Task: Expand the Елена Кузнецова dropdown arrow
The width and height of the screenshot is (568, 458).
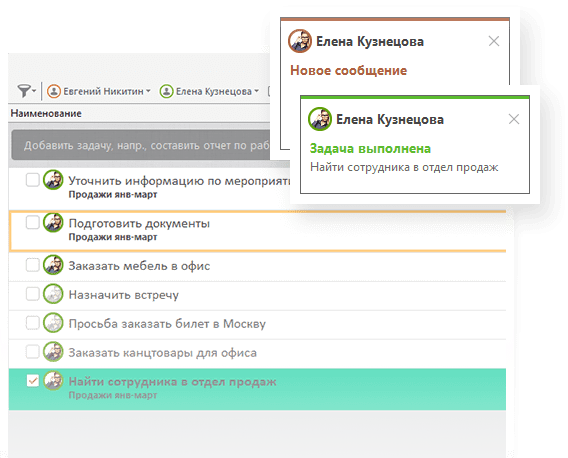Action: (256, 91)
